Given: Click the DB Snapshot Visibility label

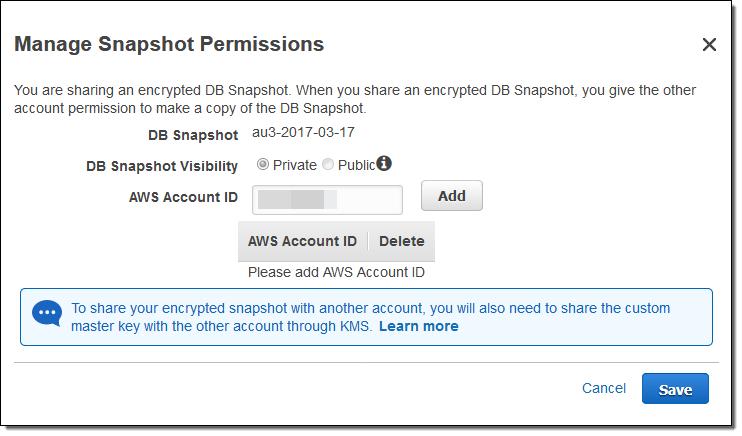Looking at the screenshot, I should pos(162,166).
